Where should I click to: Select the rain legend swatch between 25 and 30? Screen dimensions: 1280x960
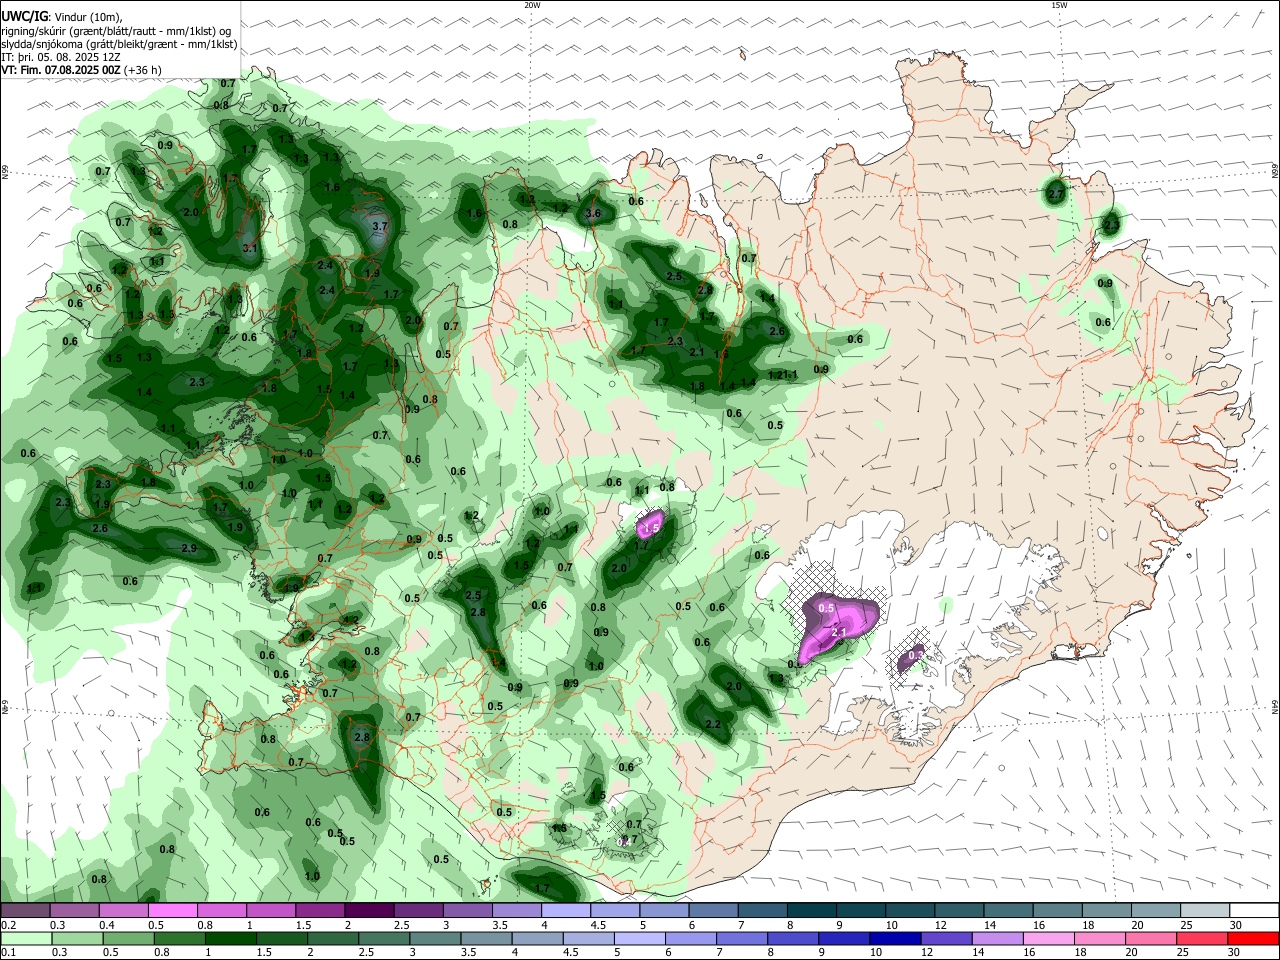pyautogui.click(x=1202, y=939)
